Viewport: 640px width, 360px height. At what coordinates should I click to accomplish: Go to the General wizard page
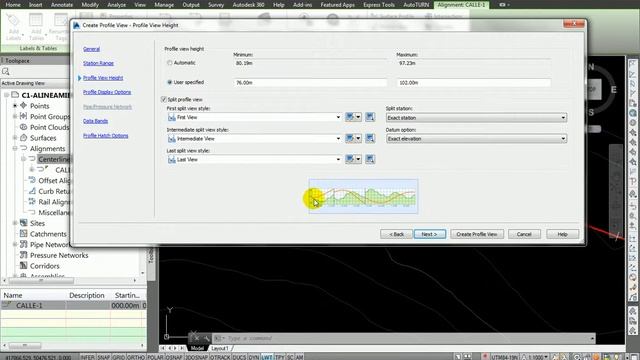click(x=91, y=49)
